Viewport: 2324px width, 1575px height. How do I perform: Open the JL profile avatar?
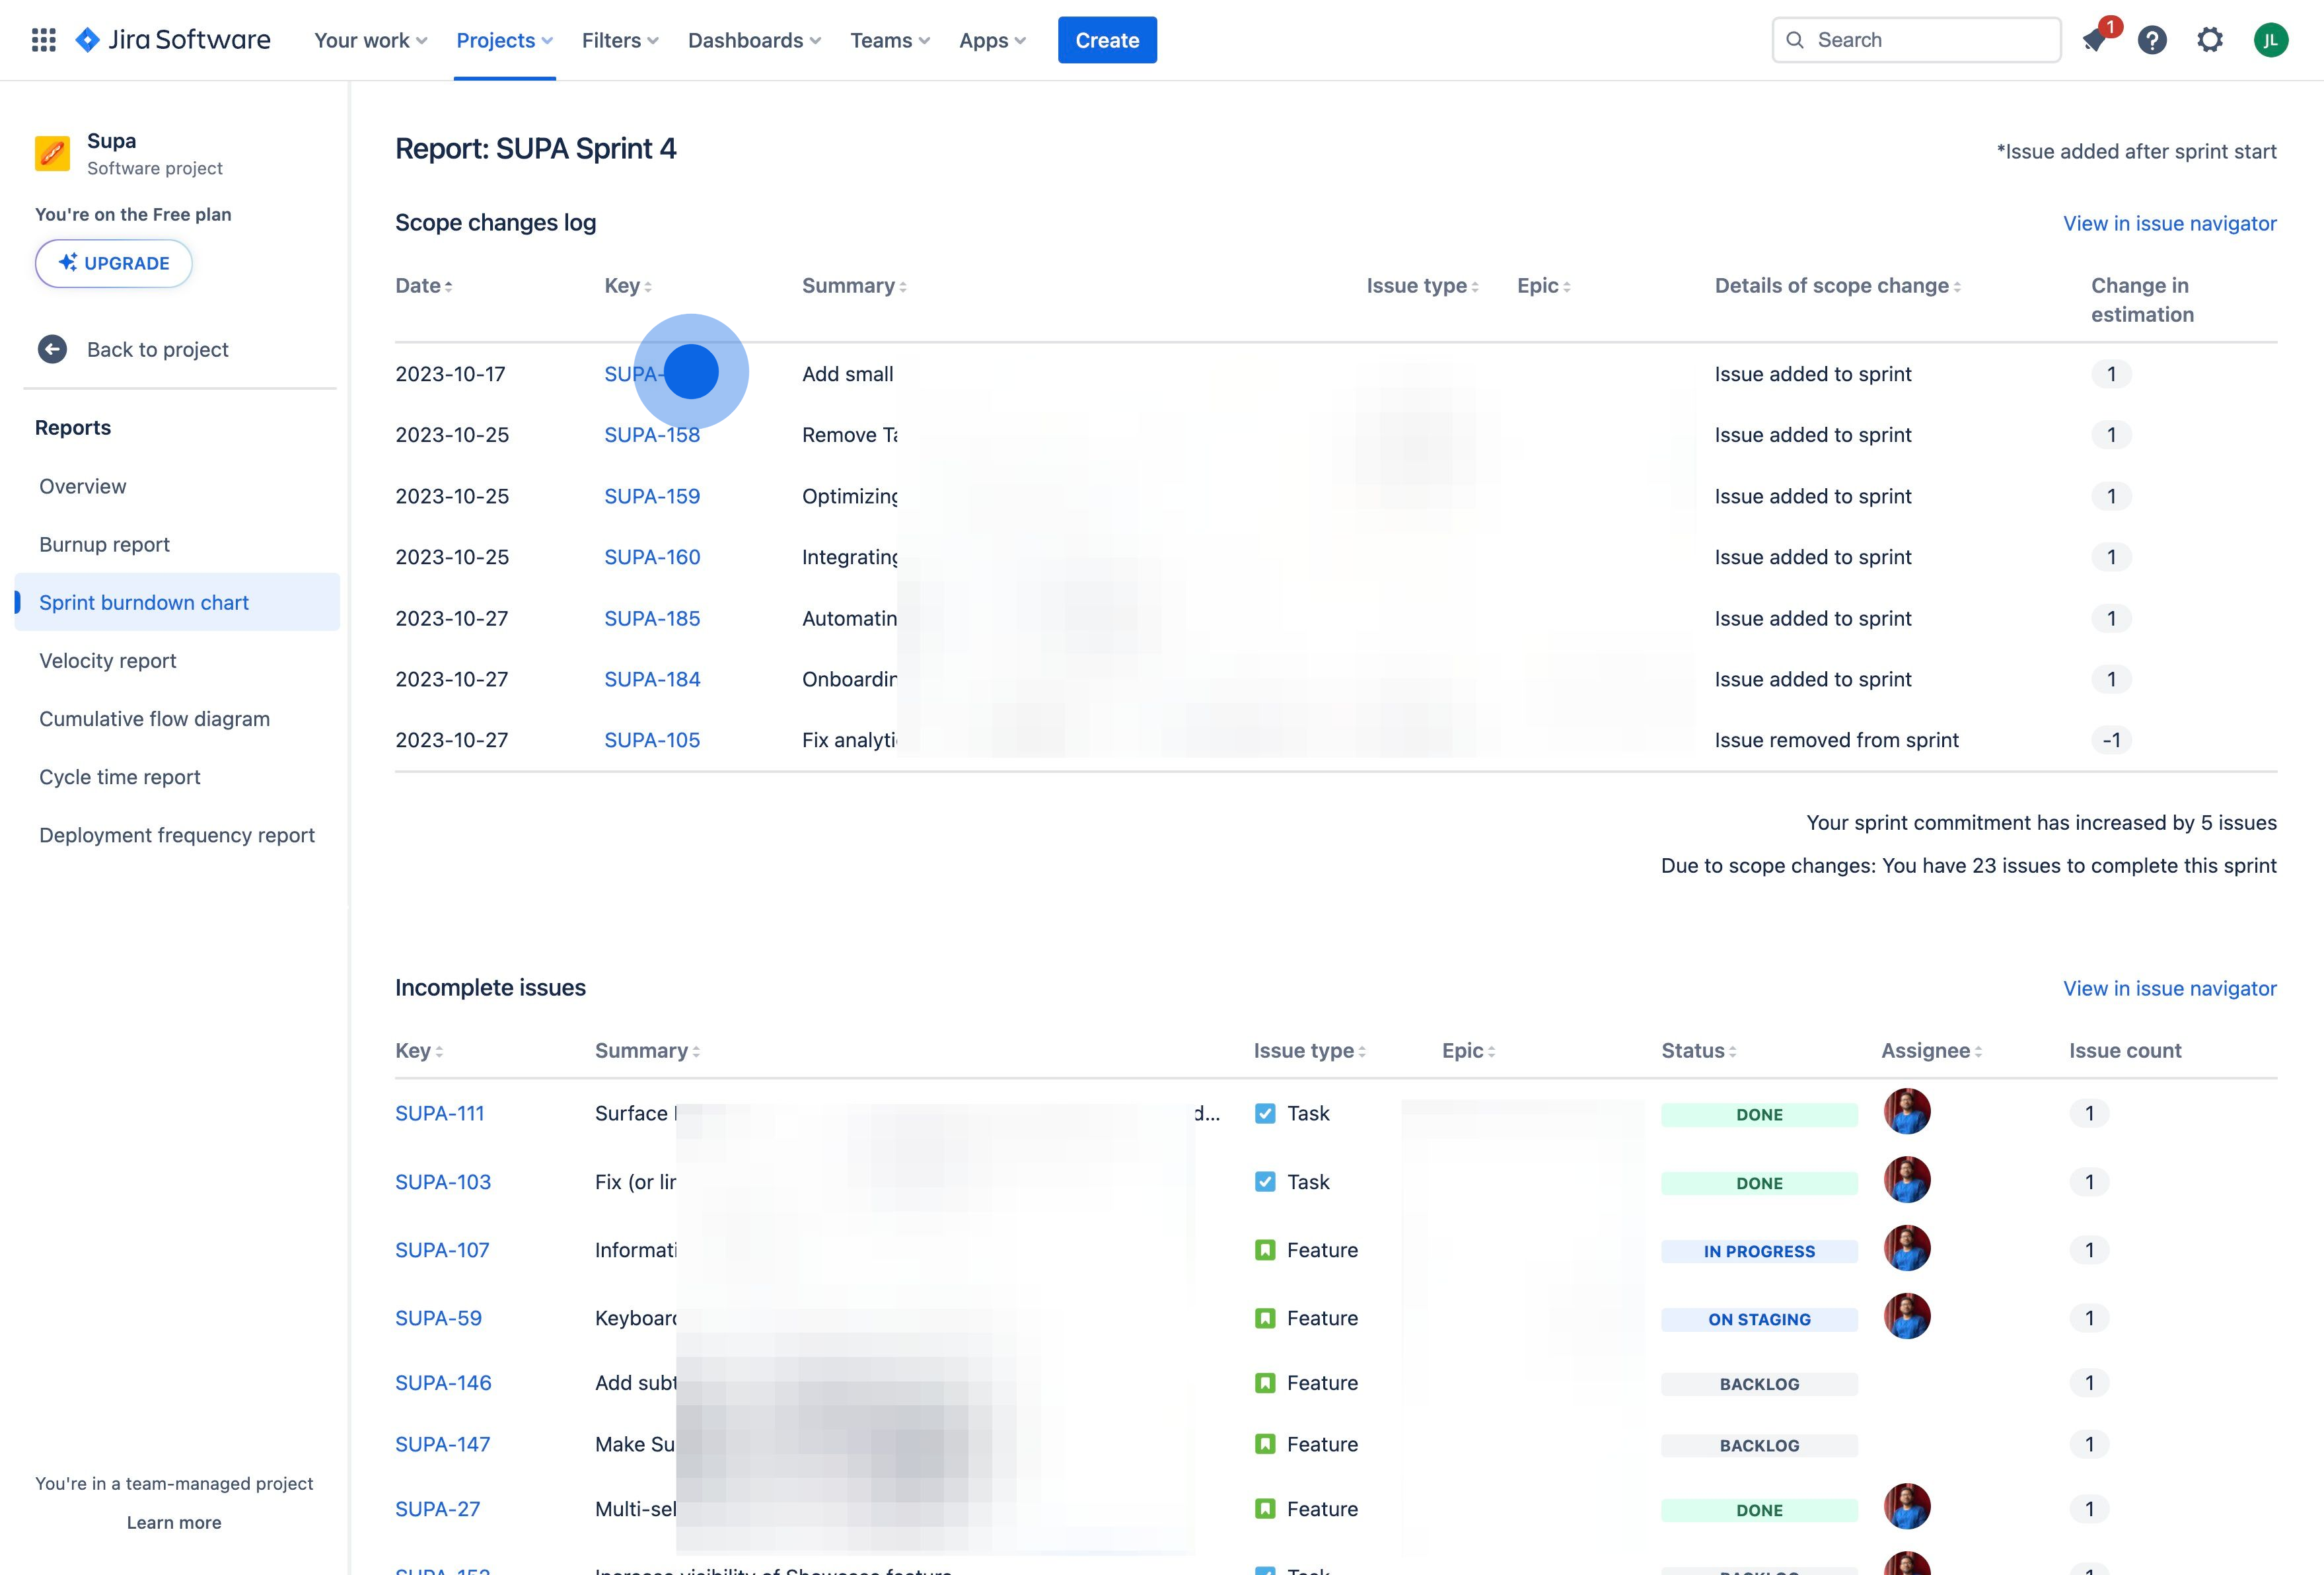pos(2271,40)
